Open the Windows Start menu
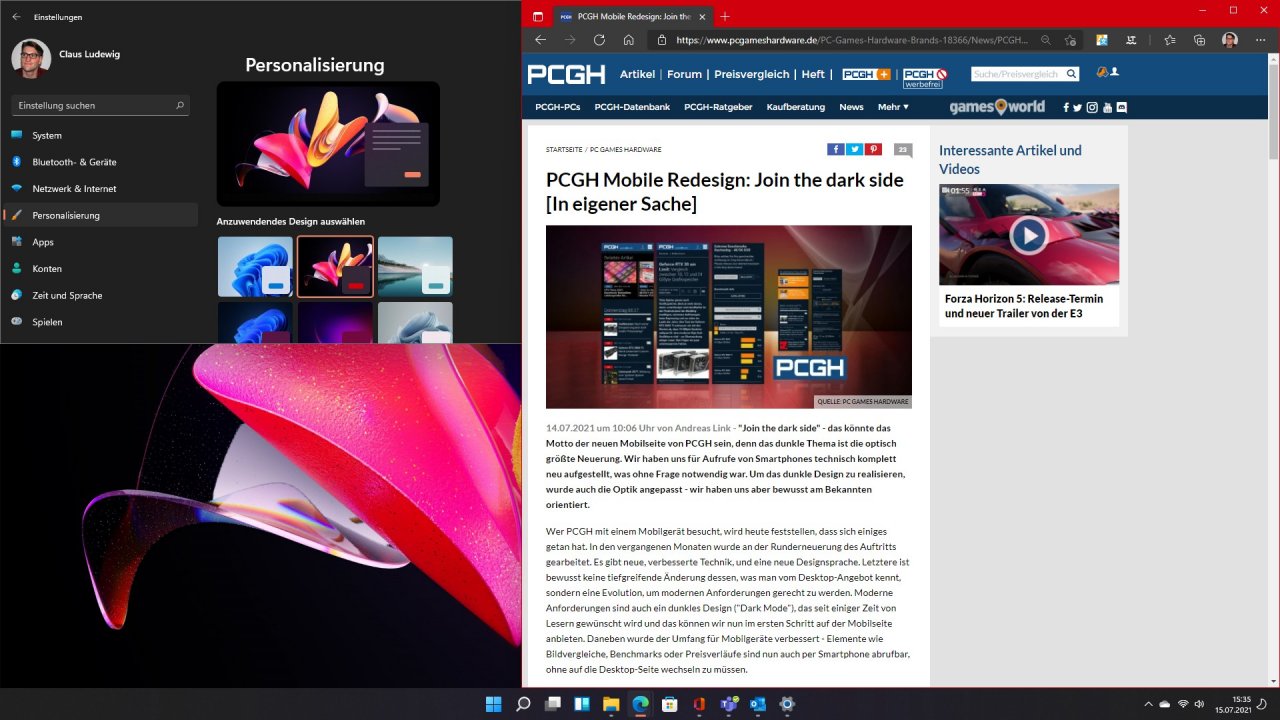1280x720 pixels. (x=494, y=704)
